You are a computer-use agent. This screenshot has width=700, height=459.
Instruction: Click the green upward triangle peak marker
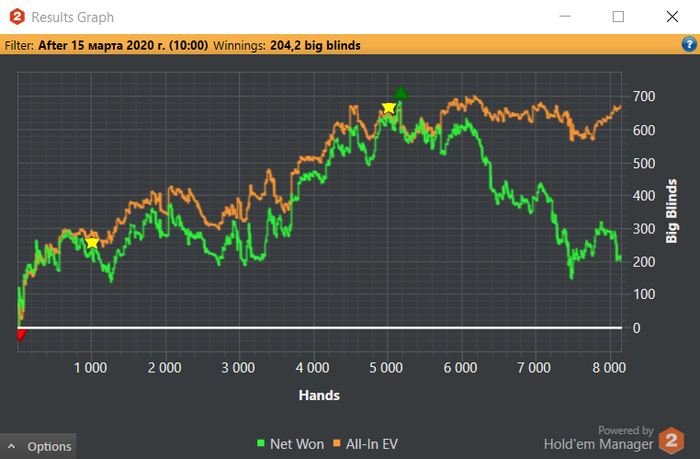pyautogui.click(x=401, y=92)
